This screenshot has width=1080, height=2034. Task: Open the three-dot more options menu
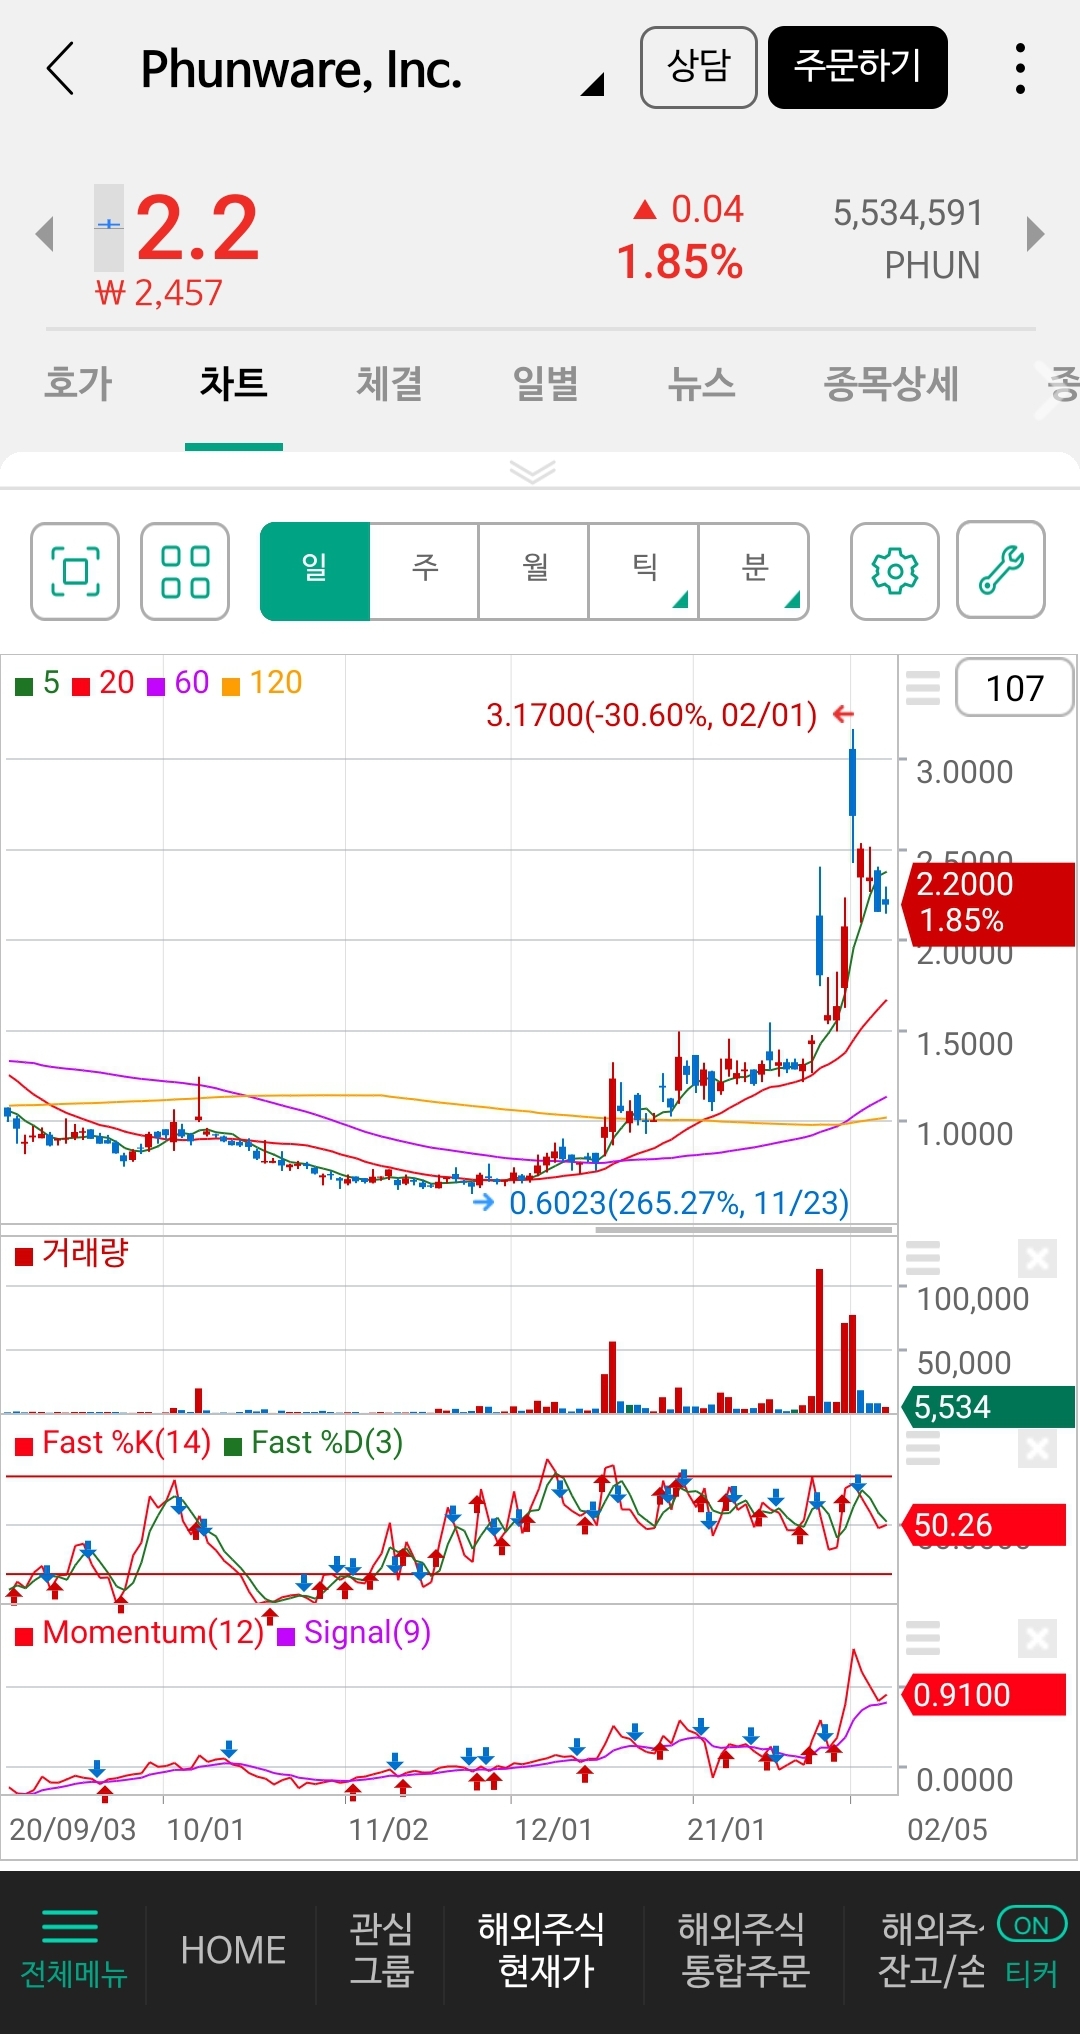coord(1020,68)
